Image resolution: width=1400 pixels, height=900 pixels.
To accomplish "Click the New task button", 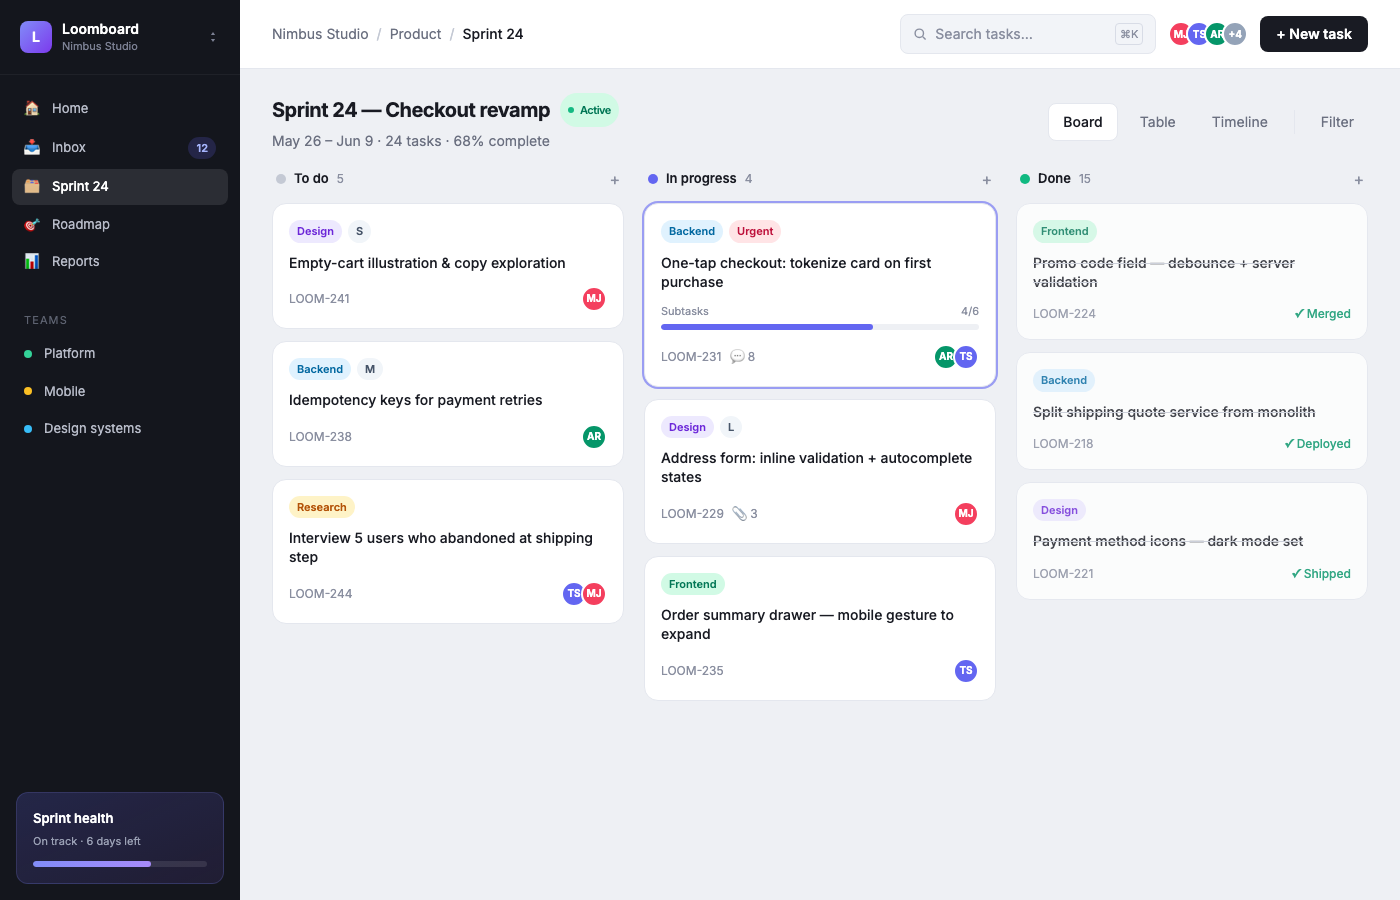I will [1314, 34].
